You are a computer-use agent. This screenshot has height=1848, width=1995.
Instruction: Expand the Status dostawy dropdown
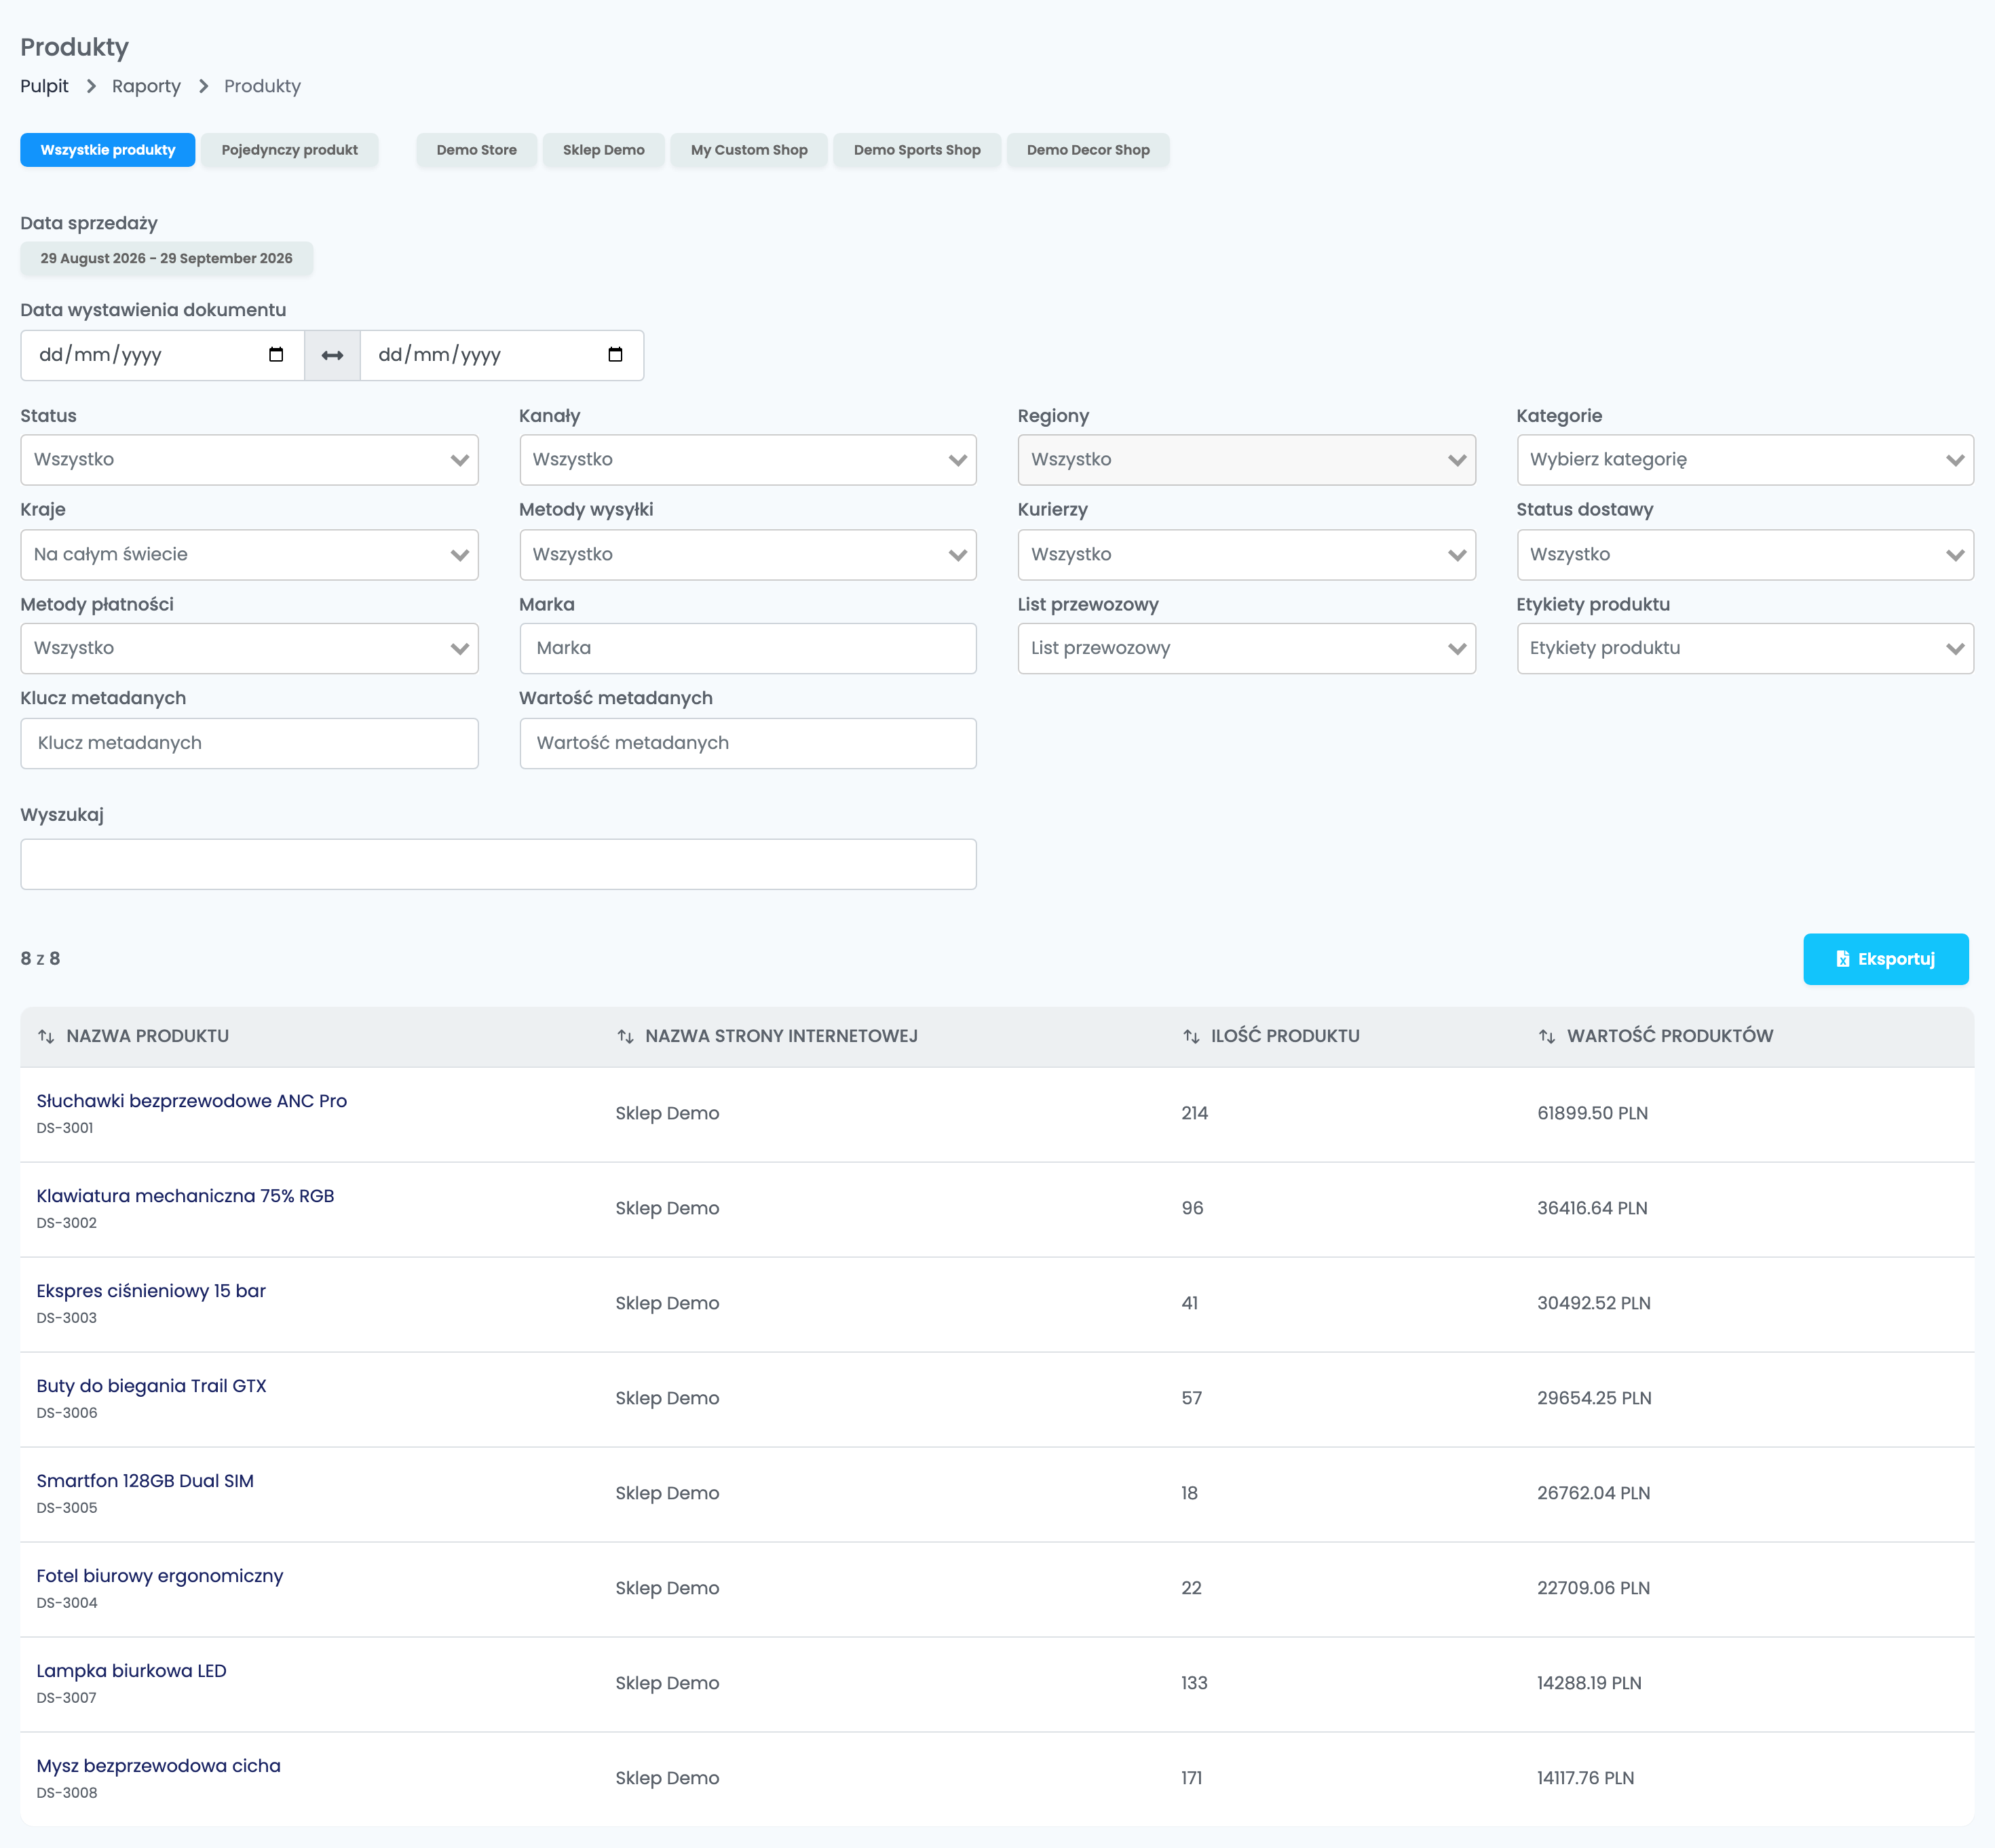pyautogui.click(x=1745, y=555)
